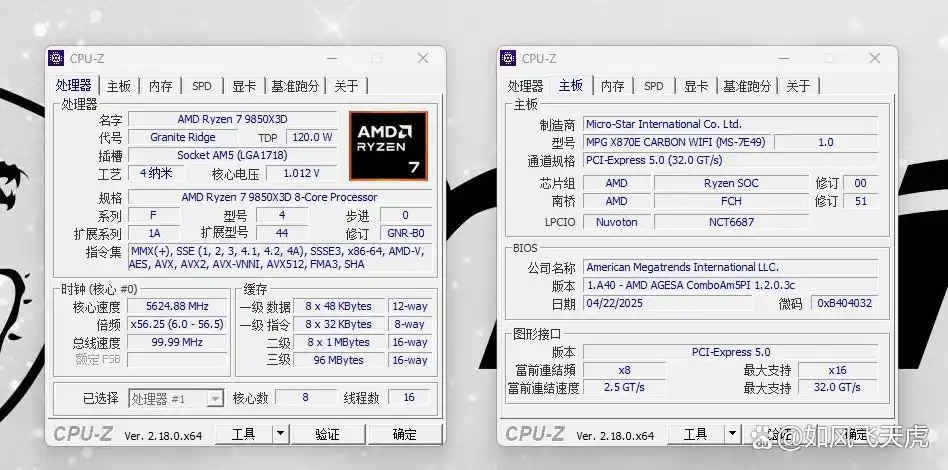Open SPD tab in right CPU-Z window
This screenshot has width=948, height=470.
tap(654, 86)
